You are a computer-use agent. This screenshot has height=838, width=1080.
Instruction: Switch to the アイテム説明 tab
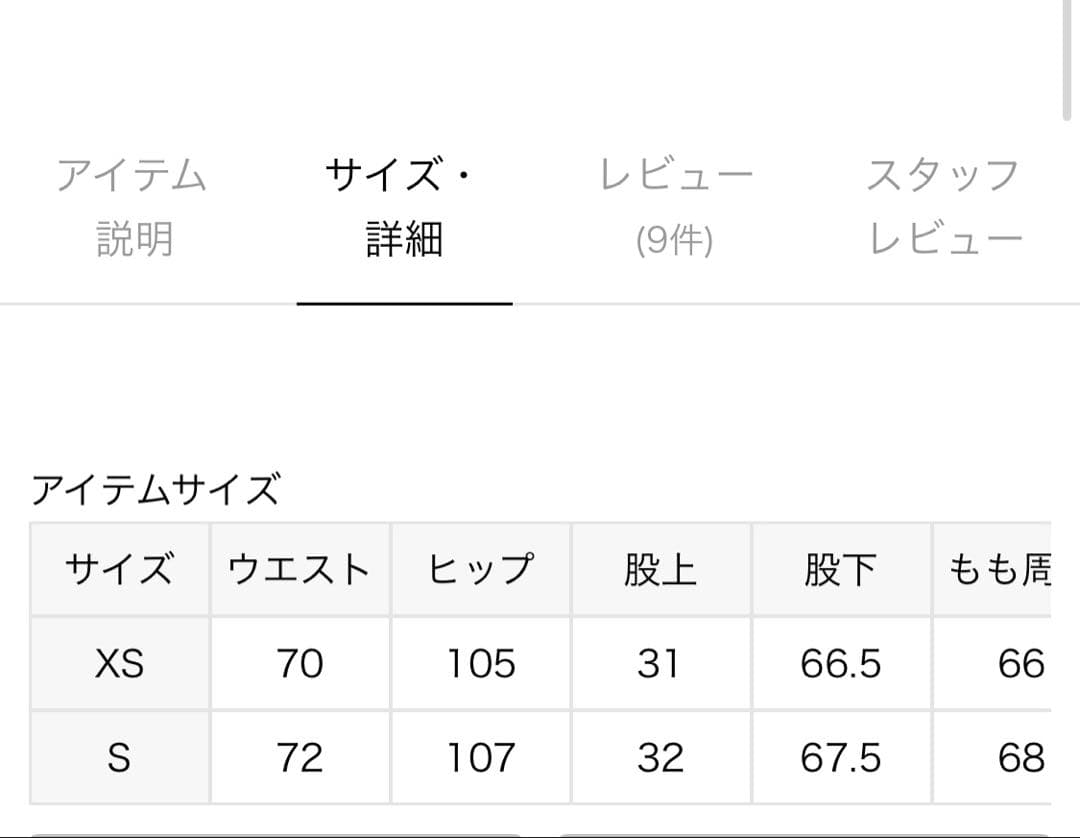point(132,205)
